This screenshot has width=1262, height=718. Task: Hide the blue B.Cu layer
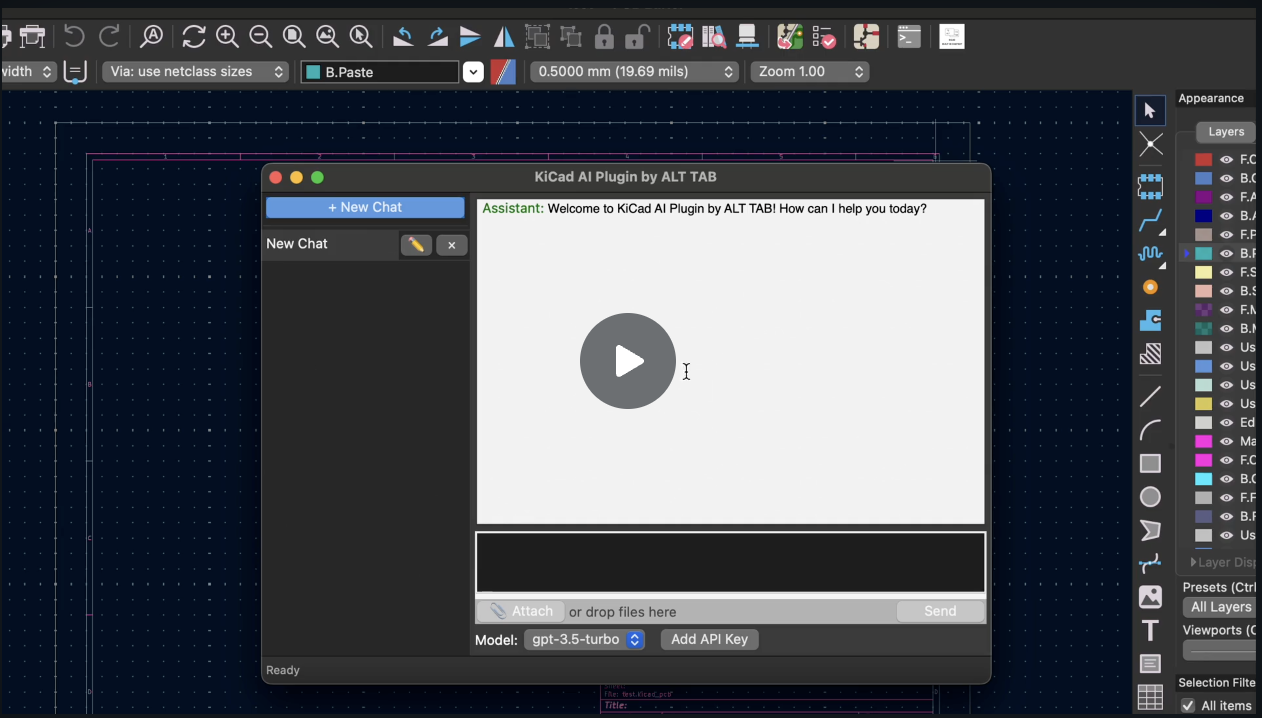click(1226, 178)
